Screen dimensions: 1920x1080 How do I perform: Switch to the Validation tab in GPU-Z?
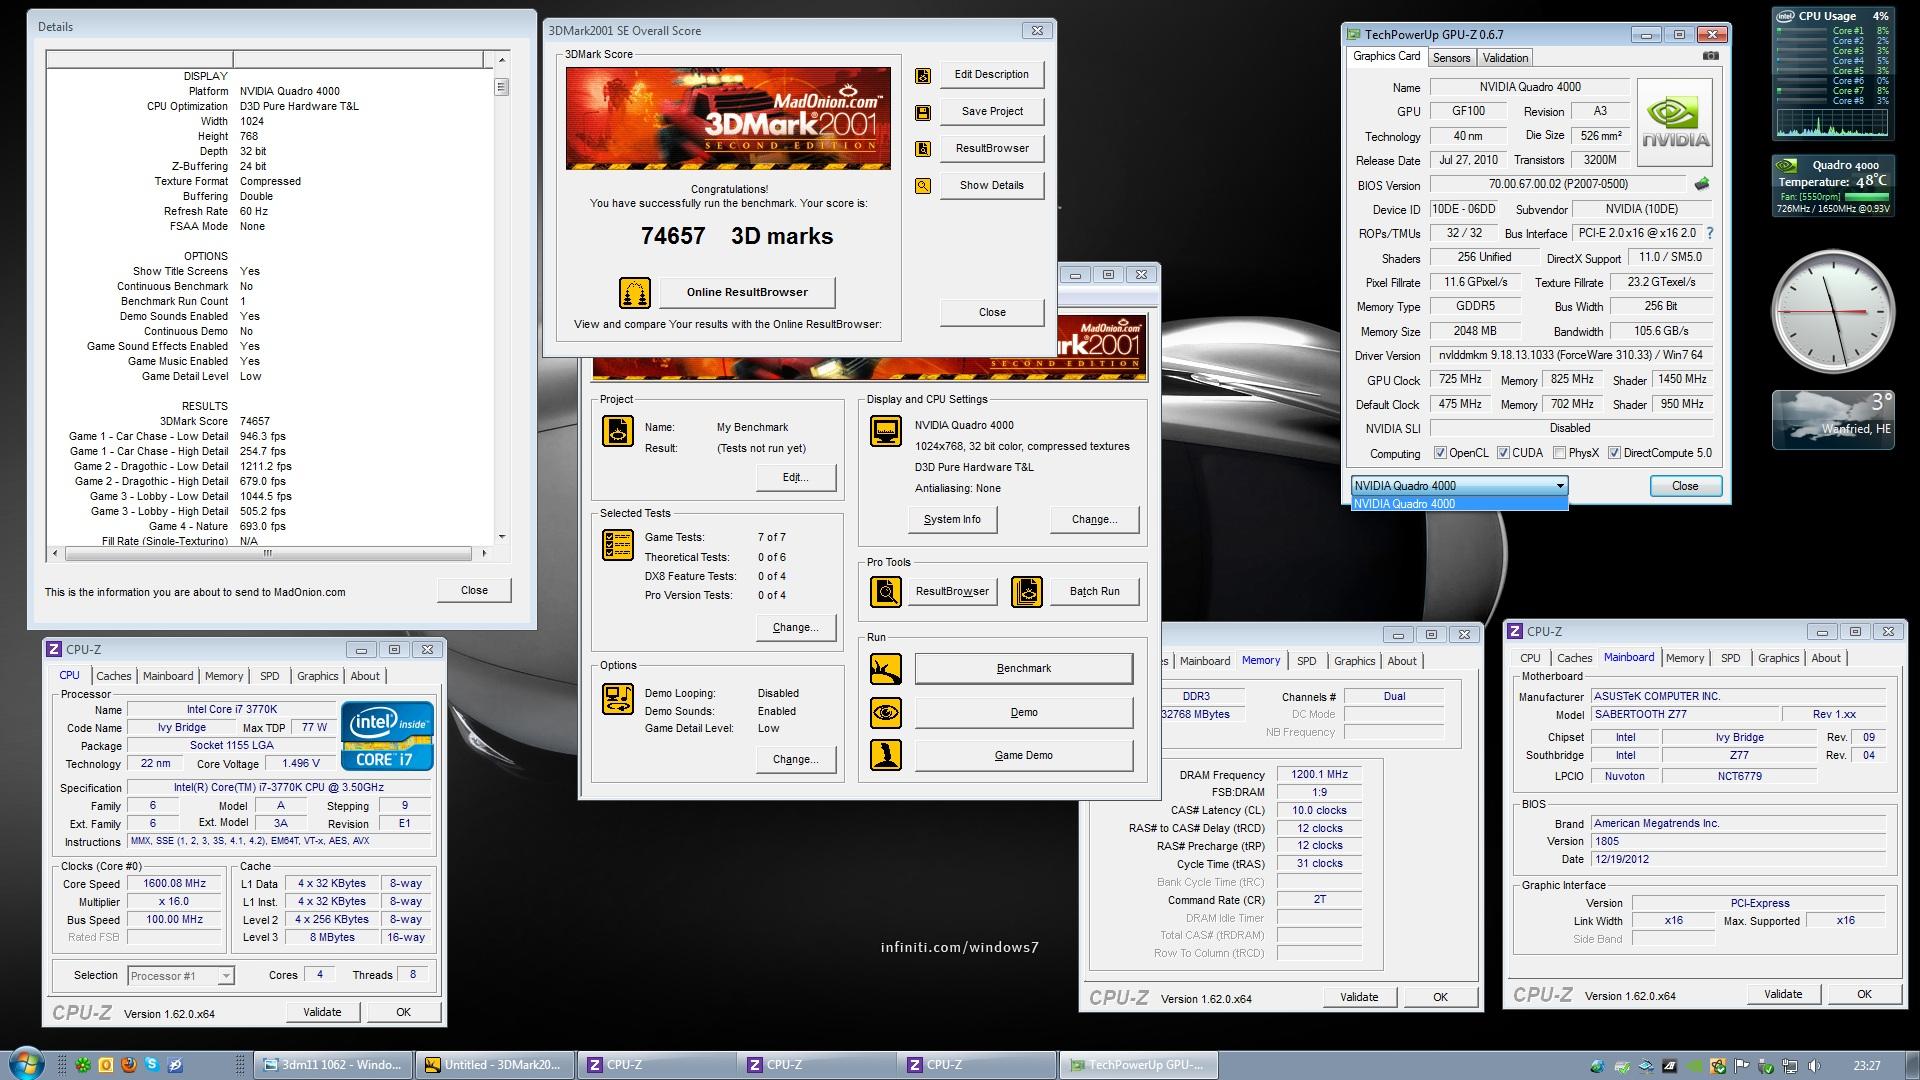coord(1505,58)
